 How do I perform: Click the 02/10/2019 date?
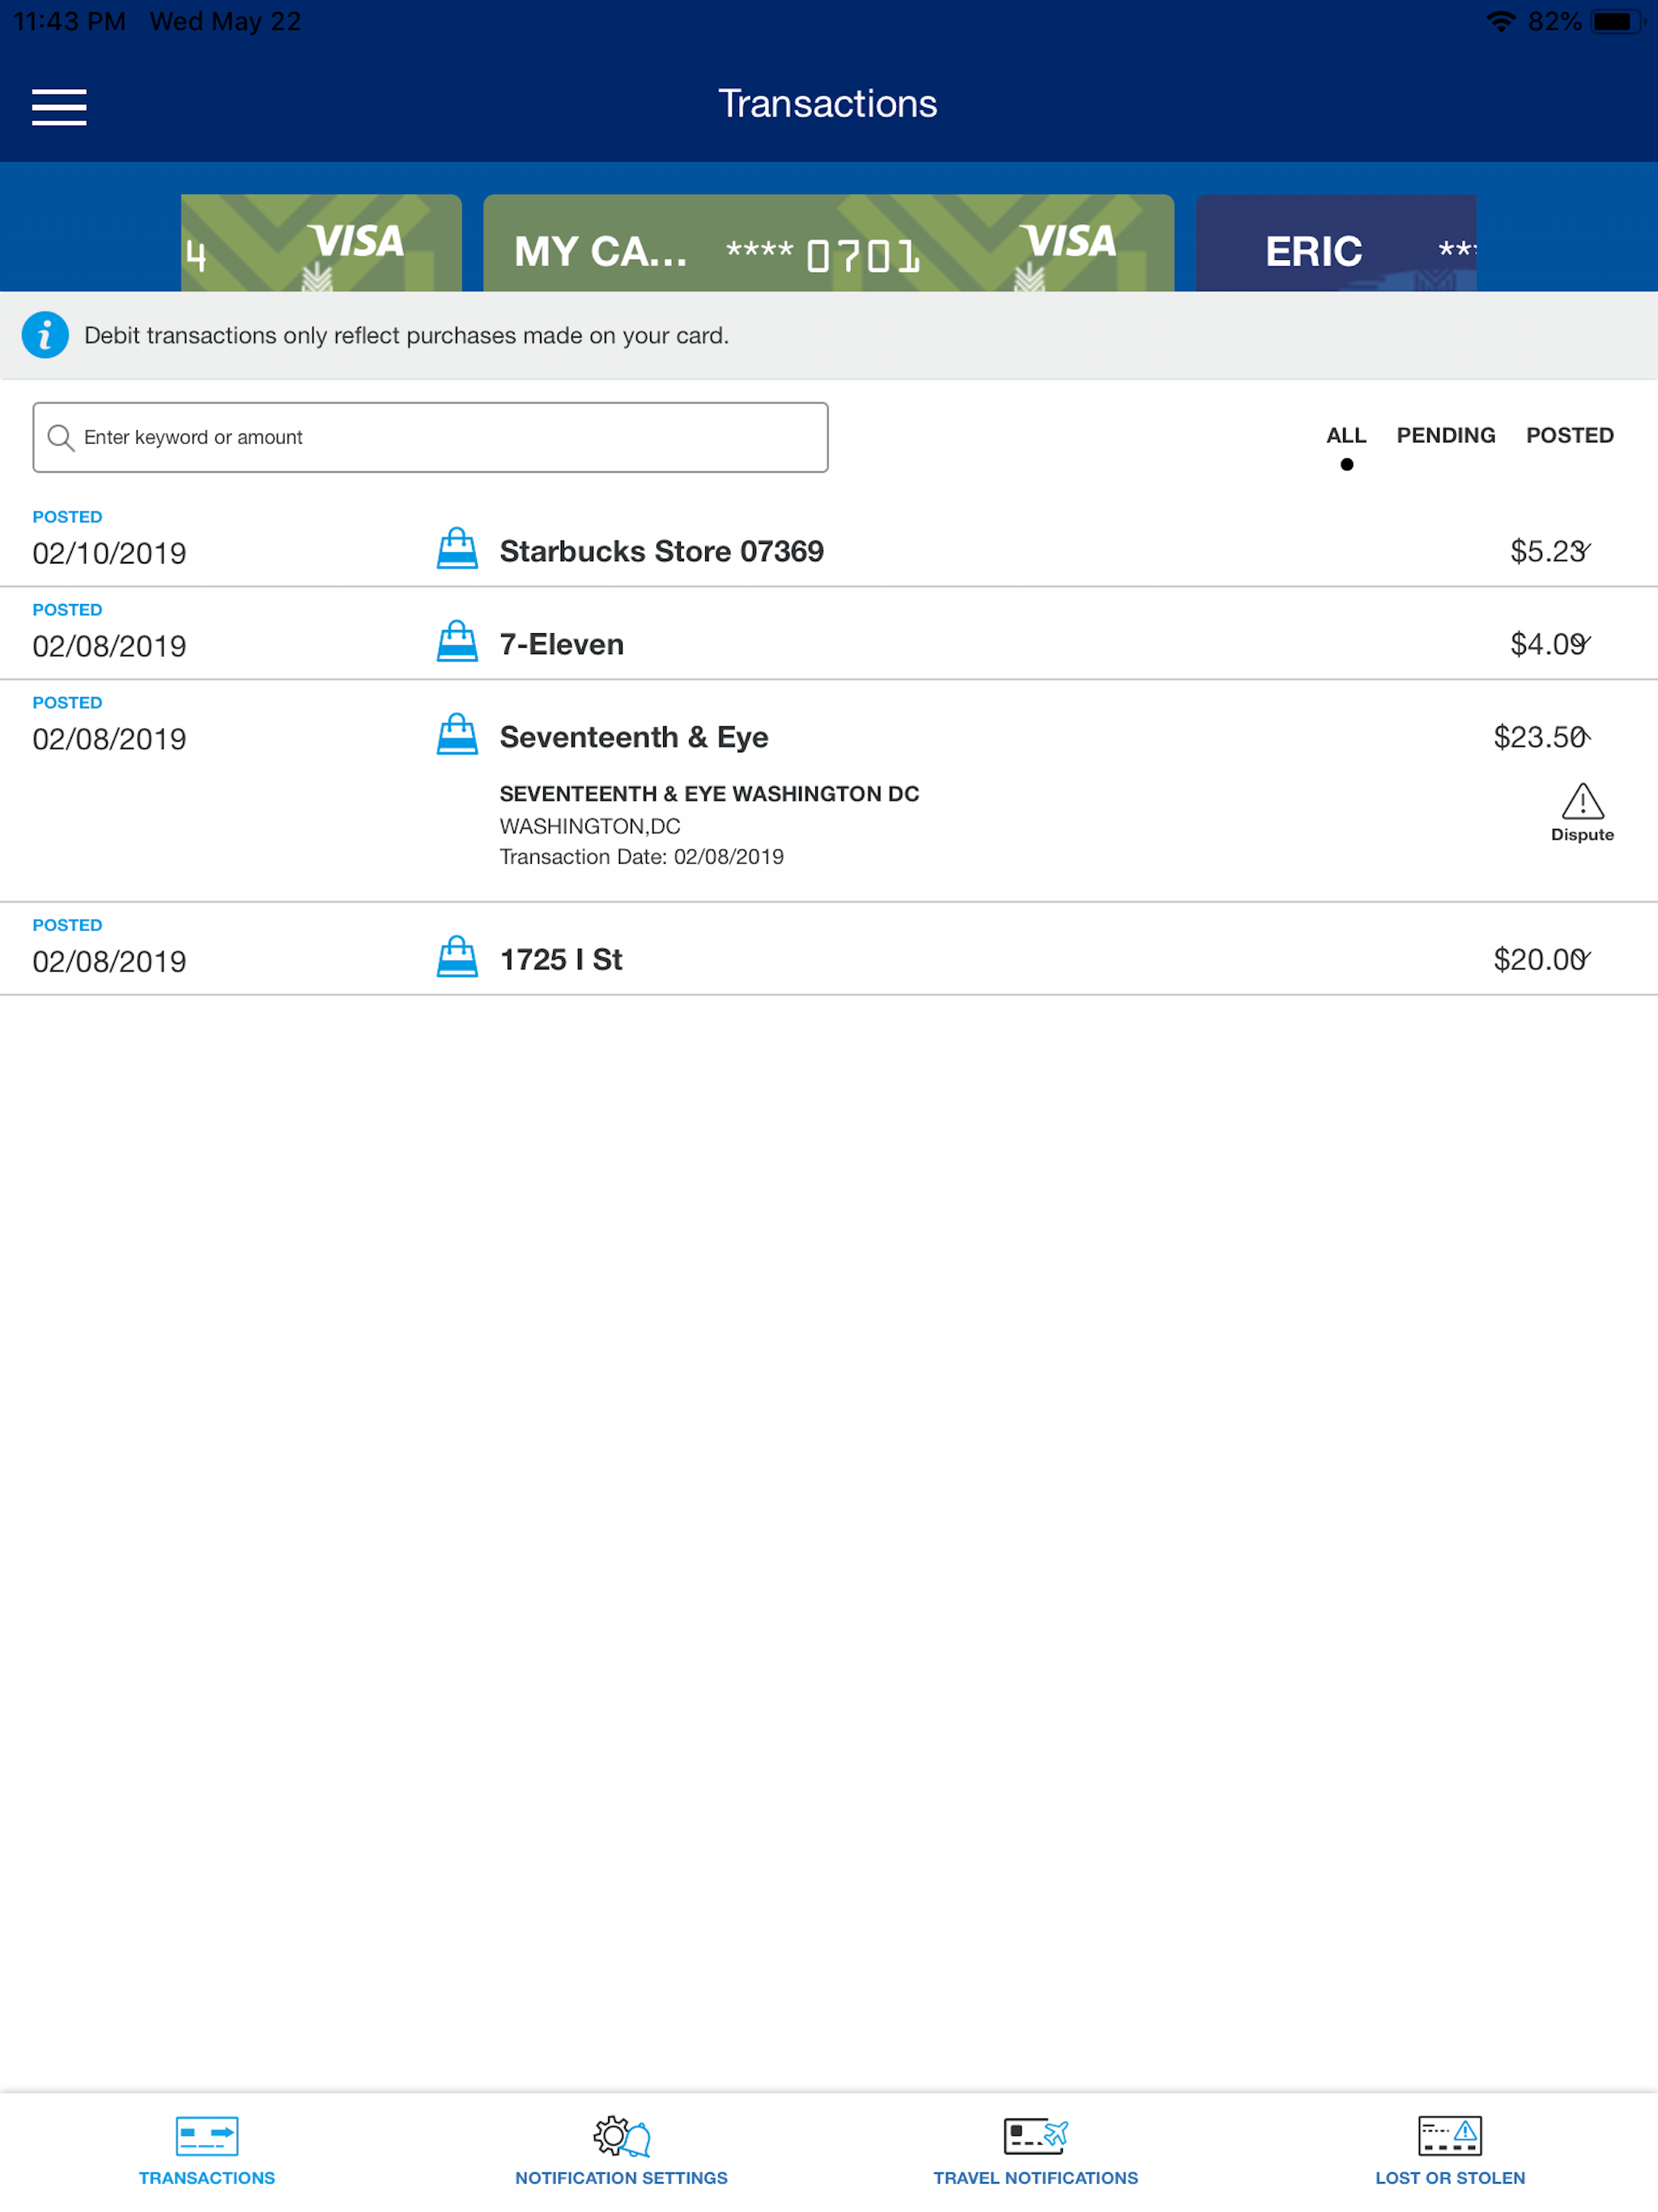109,553
